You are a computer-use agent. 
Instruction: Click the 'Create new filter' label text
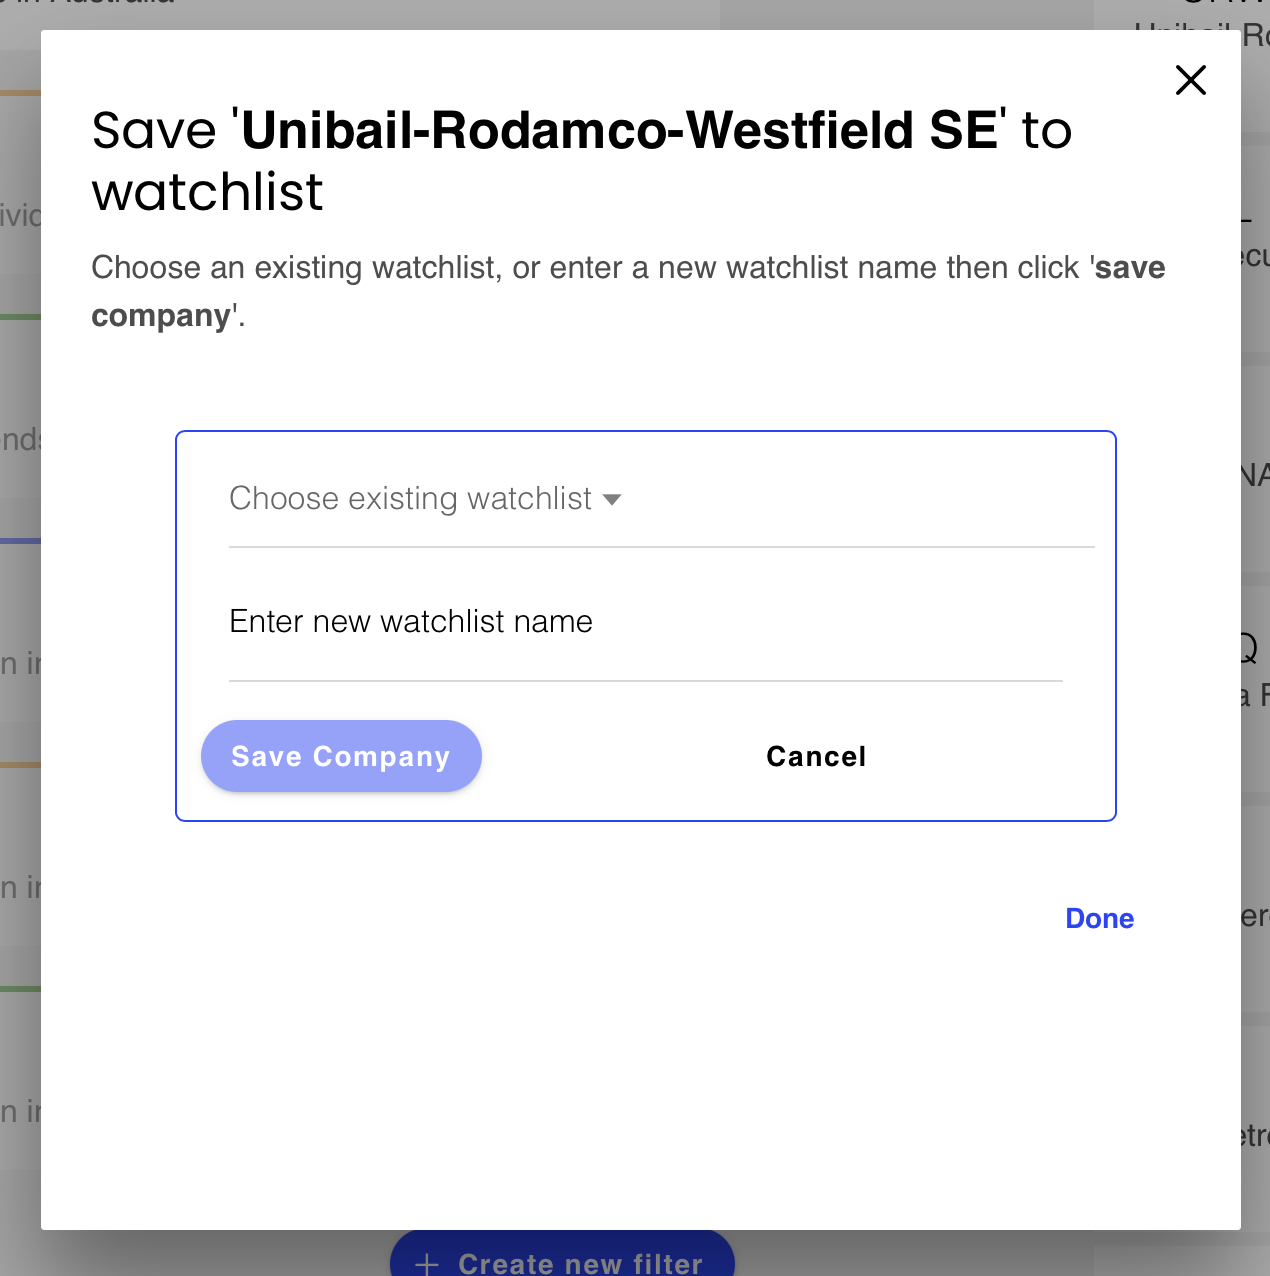580,1263
